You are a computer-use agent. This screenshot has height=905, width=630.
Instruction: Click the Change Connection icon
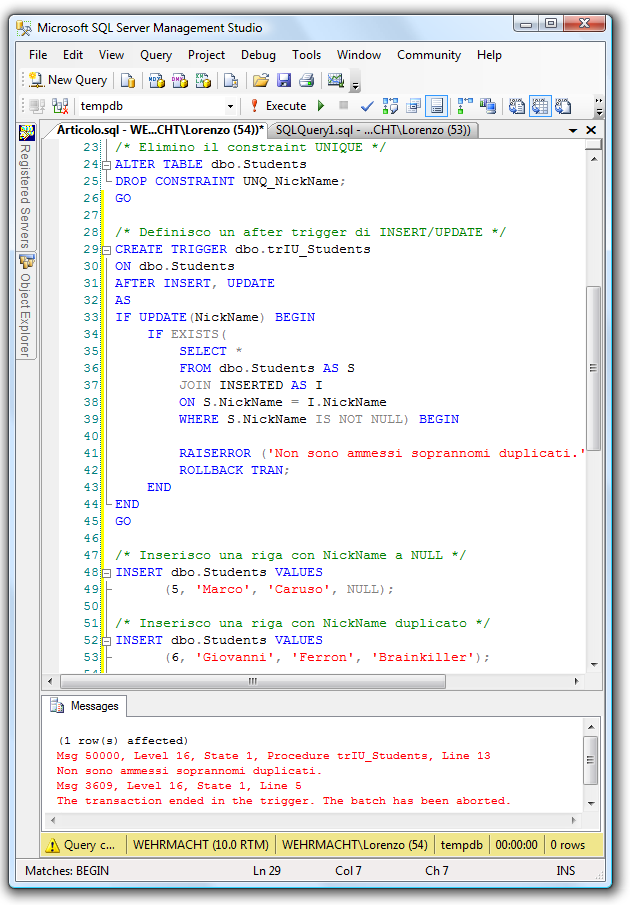tap(60, 106)
